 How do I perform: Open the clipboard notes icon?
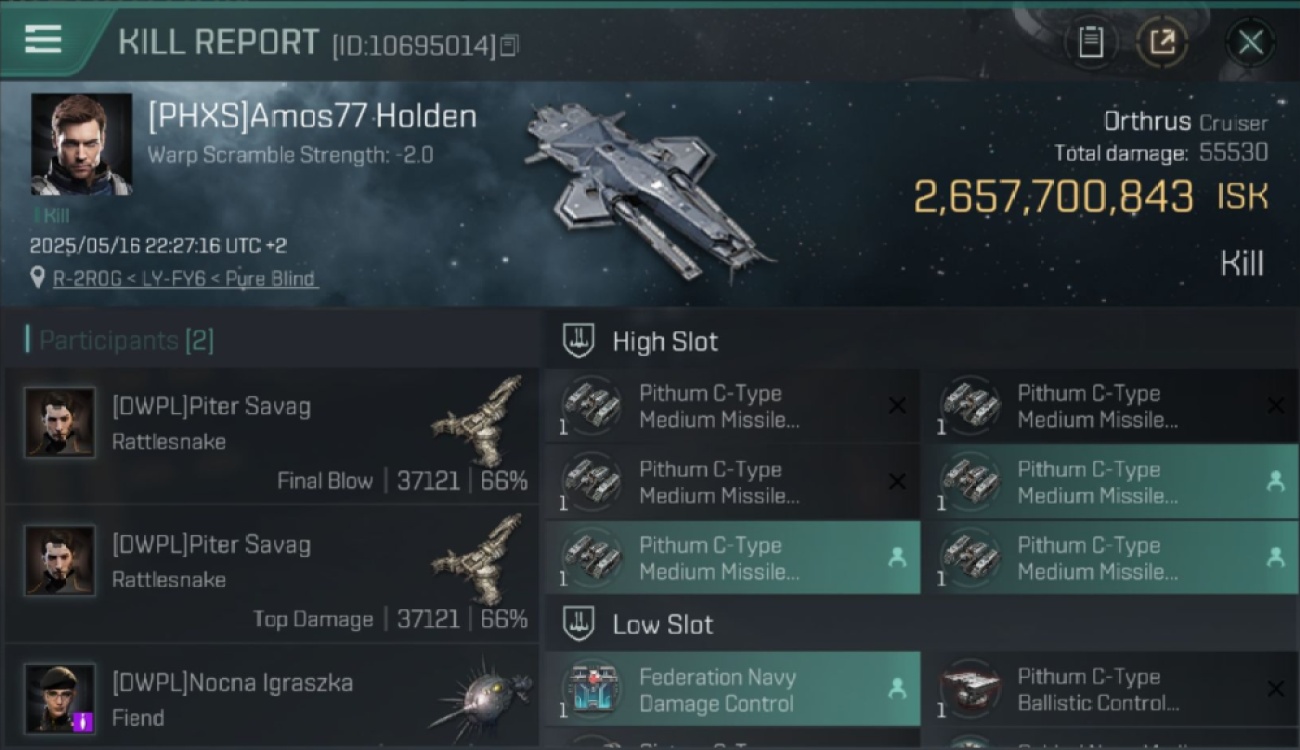tap(1091, 42)
